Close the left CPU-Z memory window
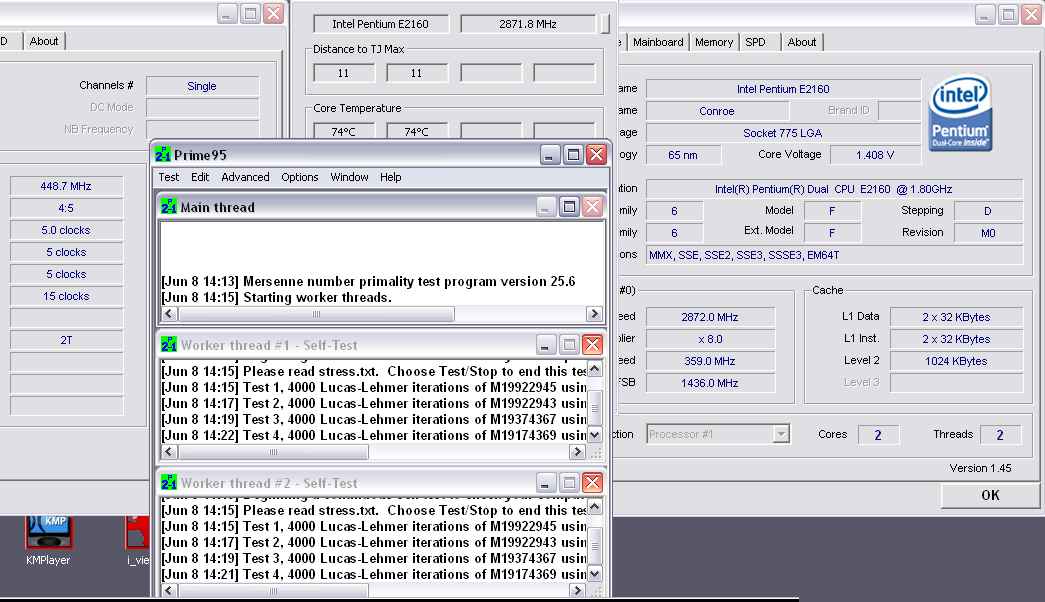The image size is (1045, 602). [x=273, y=14]
